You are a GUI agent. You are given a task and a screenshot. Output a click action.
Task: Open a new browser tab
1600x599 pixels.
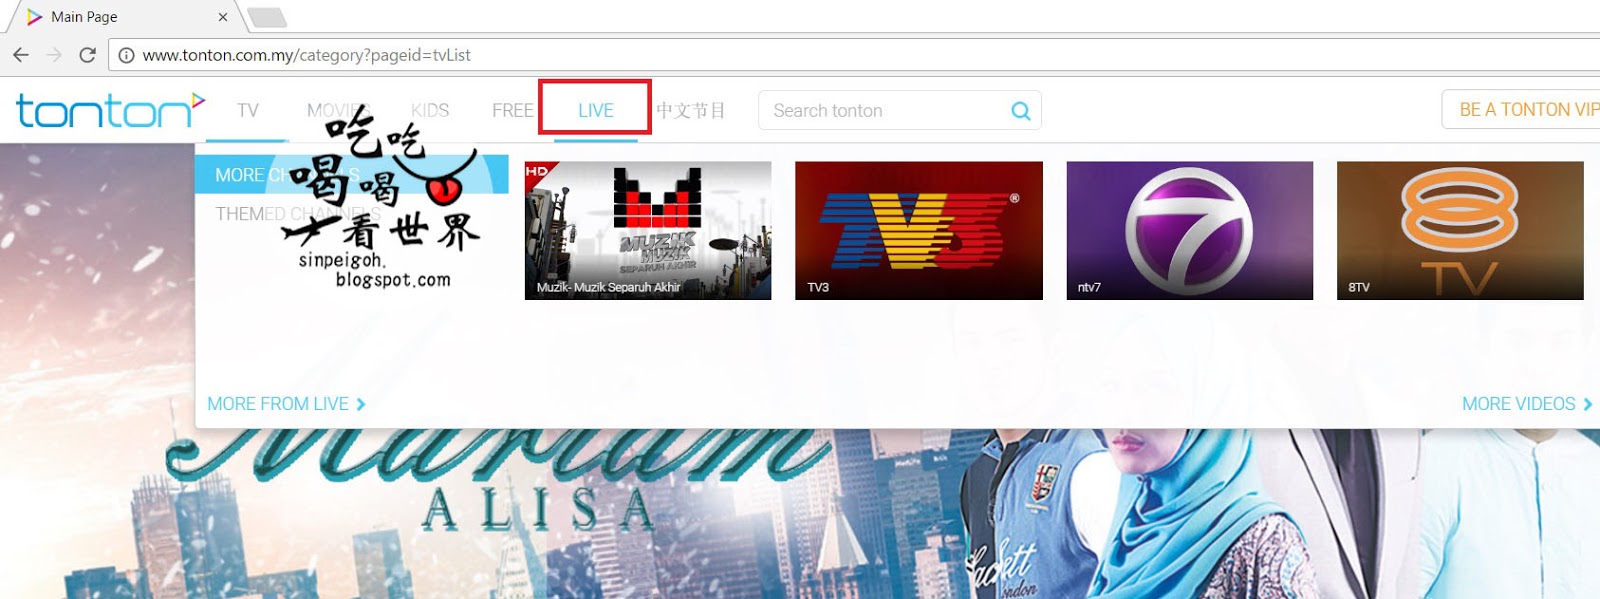266,17
